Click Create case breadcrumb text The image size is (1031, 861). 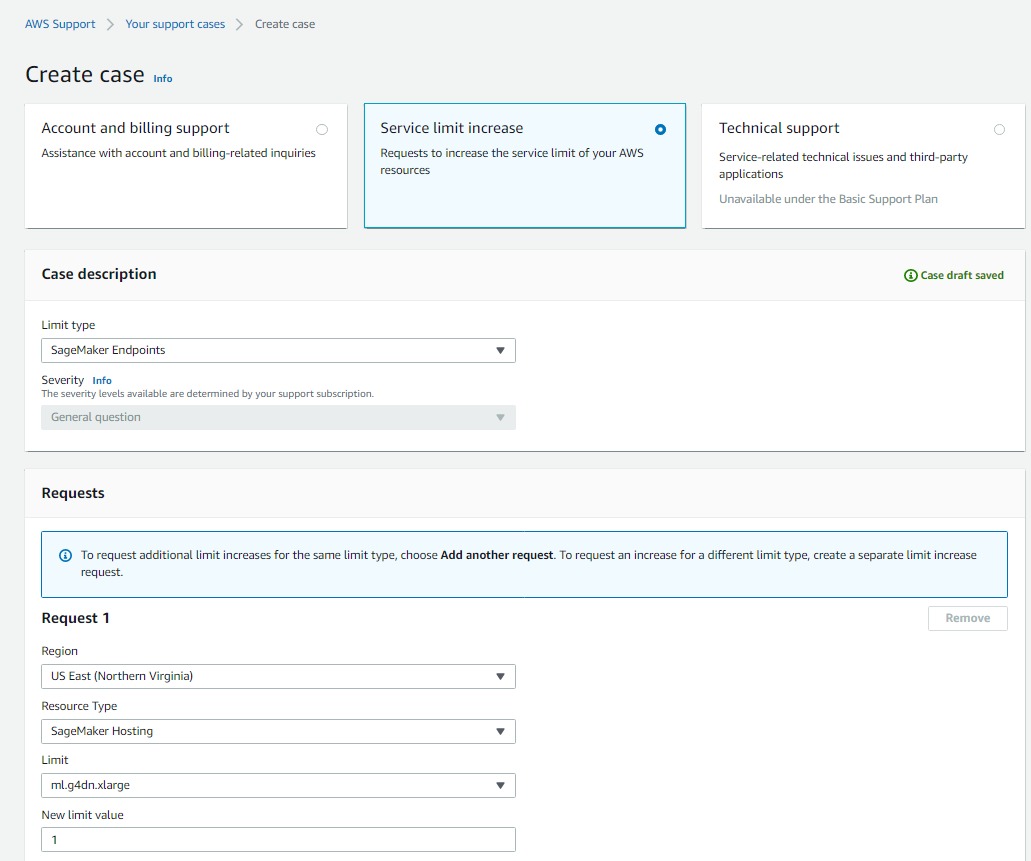pyautogui.click(x=285, y=24)
